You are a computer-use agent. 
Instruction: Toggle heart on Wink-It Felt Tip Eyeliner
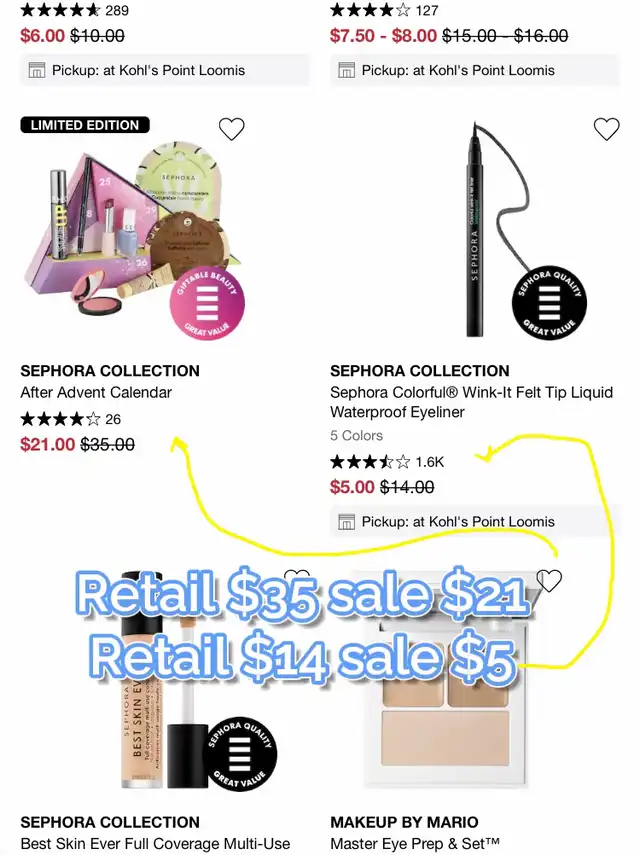tap(606, 129)
